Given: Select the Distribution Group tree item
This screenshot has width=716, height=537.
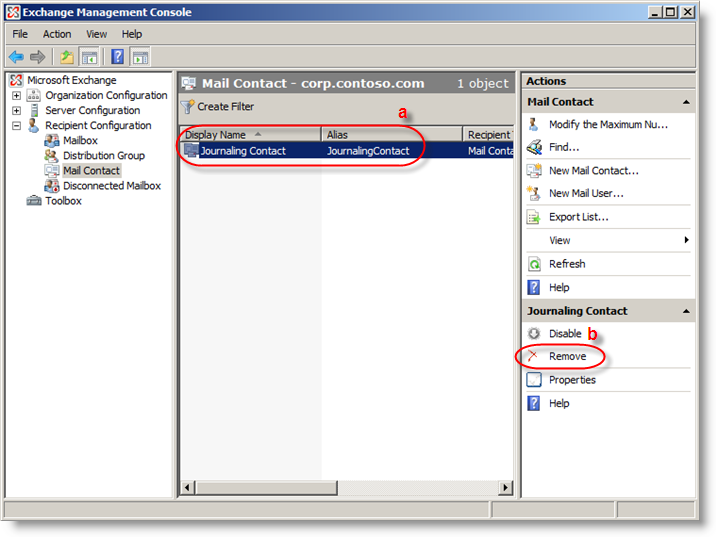Looking at the screenshot, I should coord(104,156).
